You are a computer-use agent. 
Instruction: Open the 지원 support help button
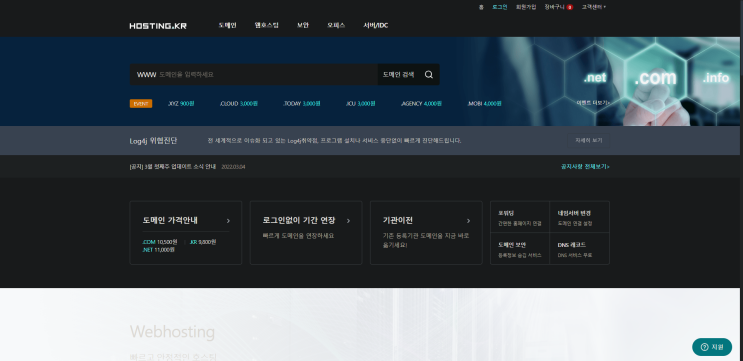tap(712, 347)
